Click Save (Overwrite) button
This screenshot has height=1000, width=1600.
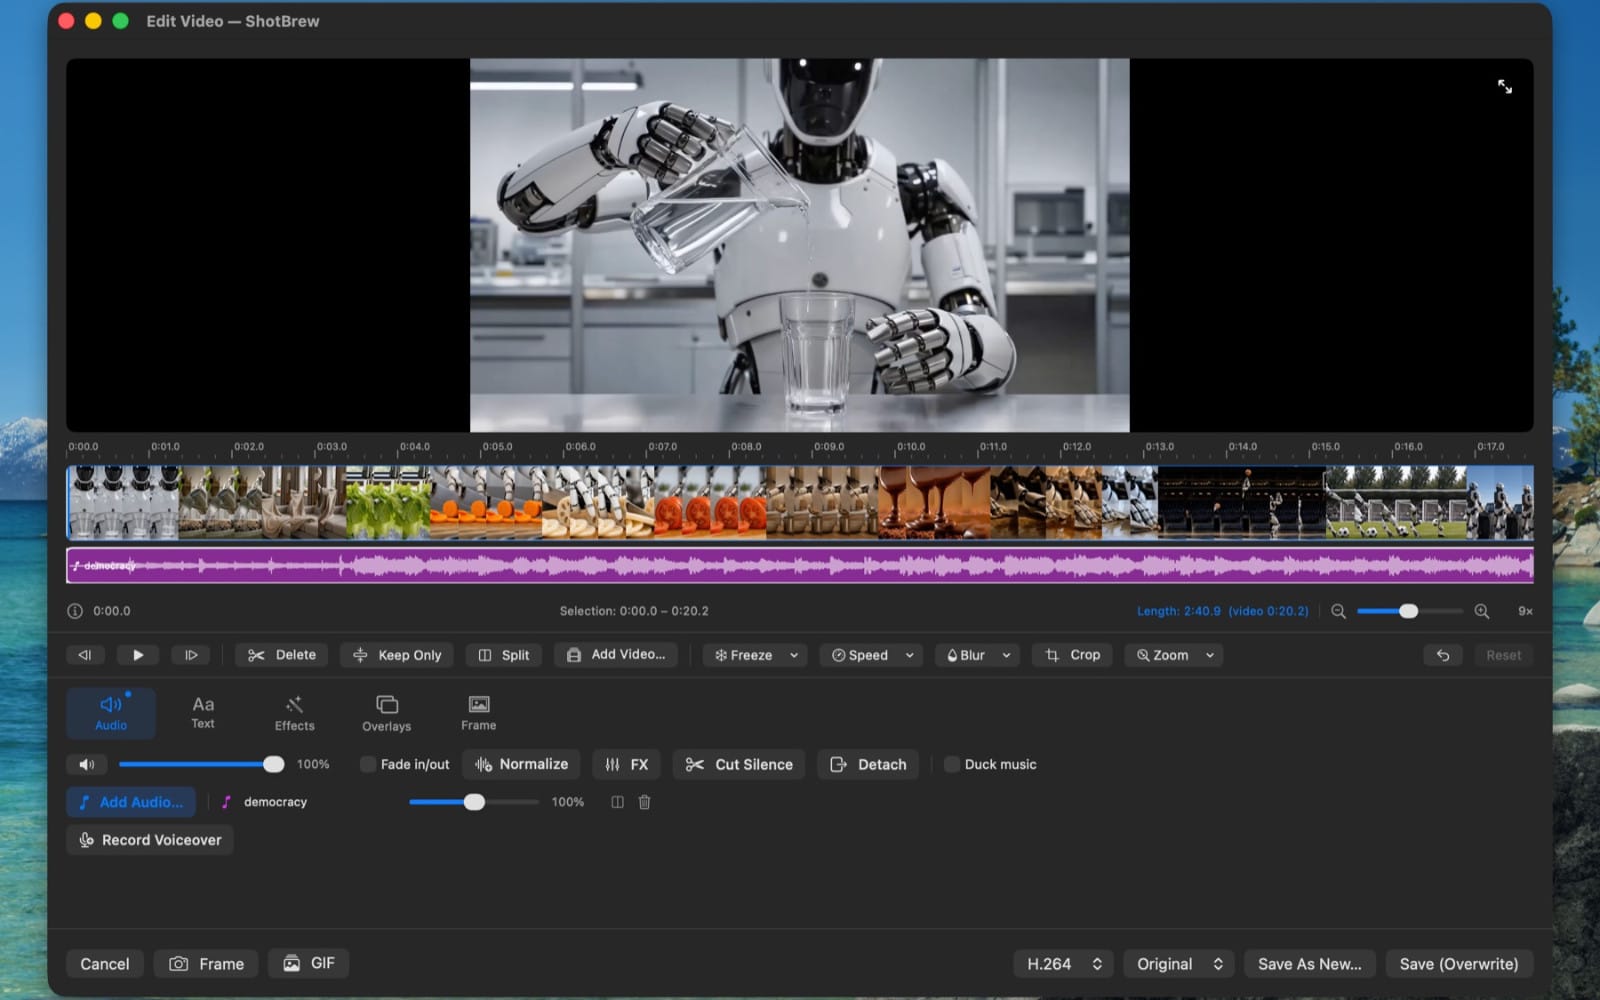pyautogui.click(x=1458, y=964)
